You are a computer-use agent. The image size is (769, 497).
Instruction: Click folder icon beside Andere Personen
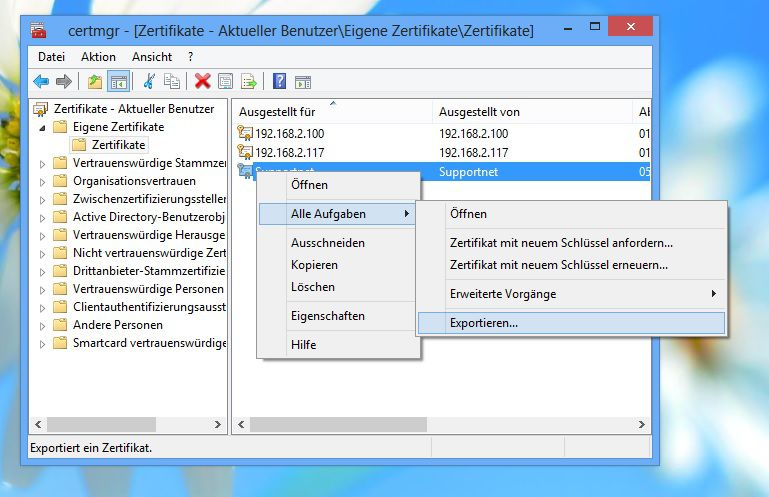point(60,325)
